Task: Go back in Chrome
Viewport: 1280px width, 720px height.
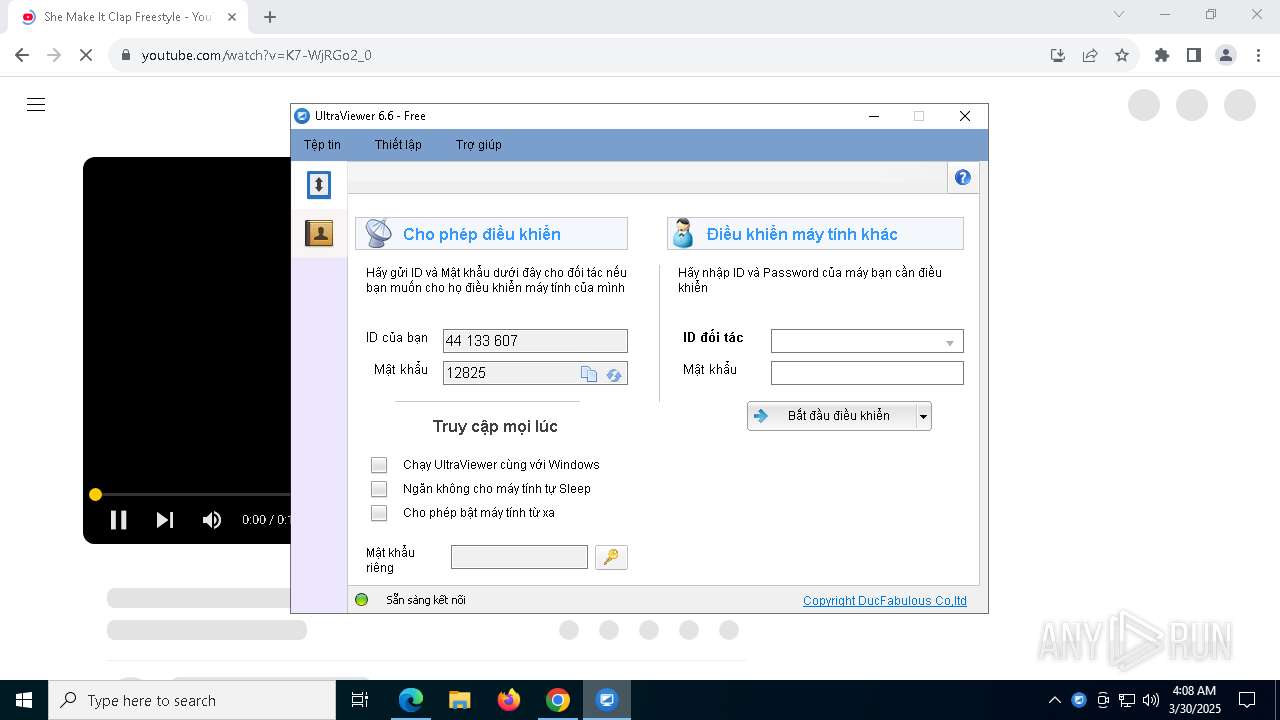Action: click(x=22, y=55)
